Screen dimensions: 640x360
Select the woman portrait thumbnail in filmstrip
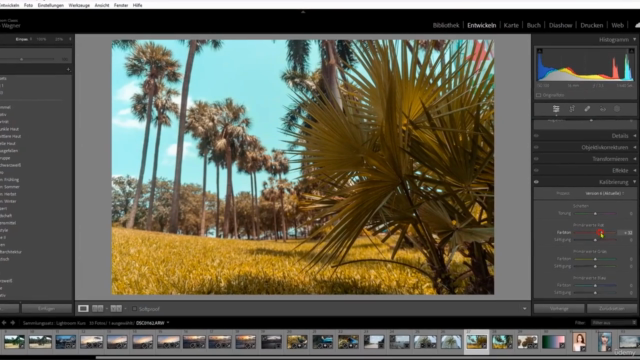pyautogui.click(x=579, y=342)
